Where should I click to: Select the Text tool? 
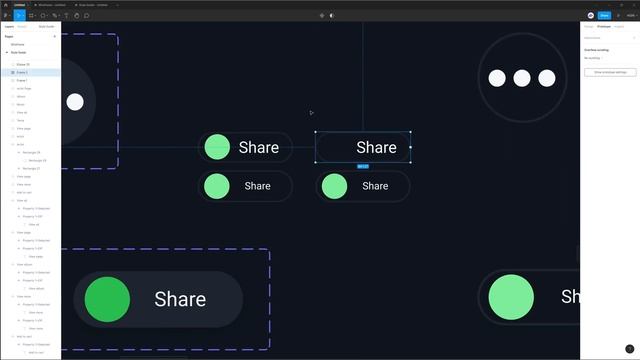click(66, 16)
